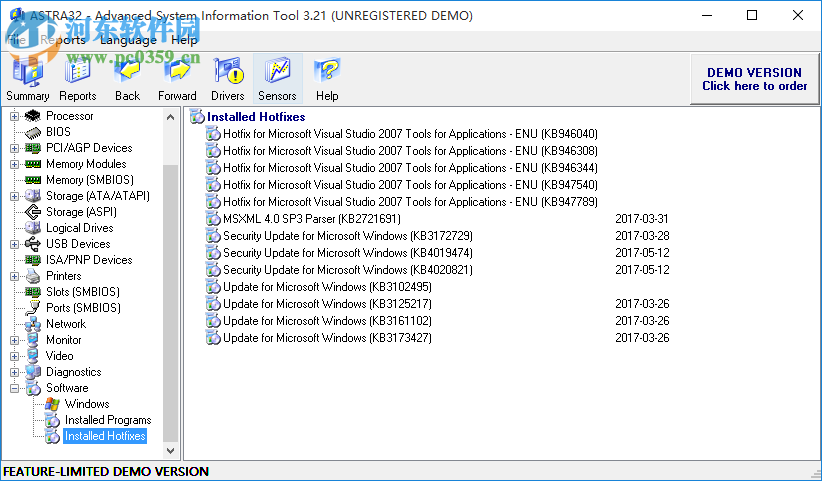Screen dimensions: 822x481
Task: Click the date 2017-03-28
Action: tap(642, 236)
